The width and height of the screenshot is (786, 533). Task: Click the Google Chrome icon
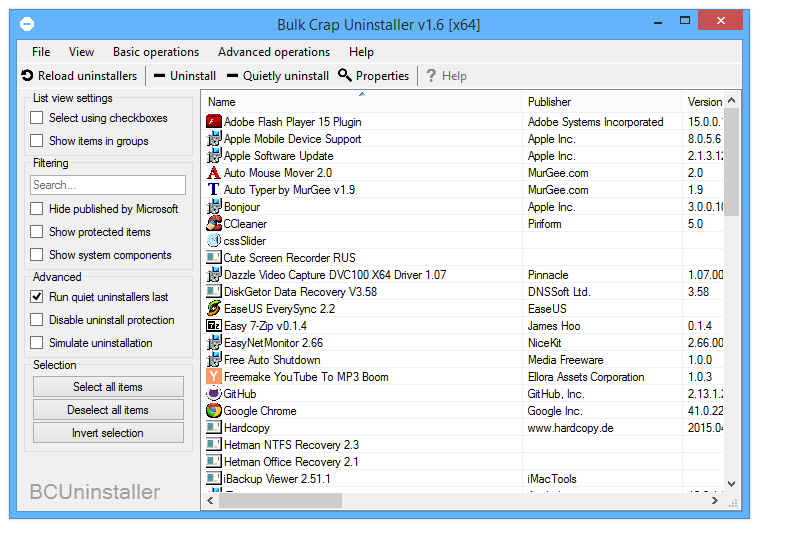[214, 411]
